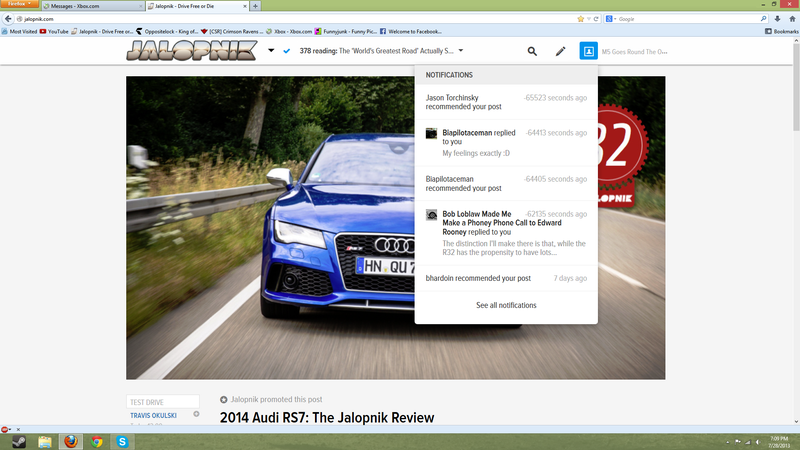The height and width of the screenshot is (450, 800).
Task: Close the add-on bar with the x
Action: tap(18, 429)
